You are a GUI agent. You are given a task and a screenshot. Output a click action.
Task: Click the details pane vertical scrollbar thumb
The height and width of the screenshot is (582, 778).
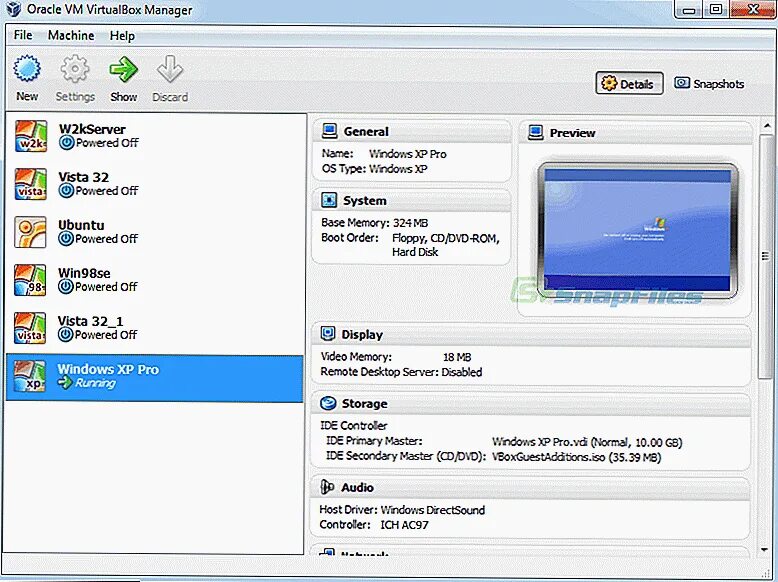coord(766,257)
